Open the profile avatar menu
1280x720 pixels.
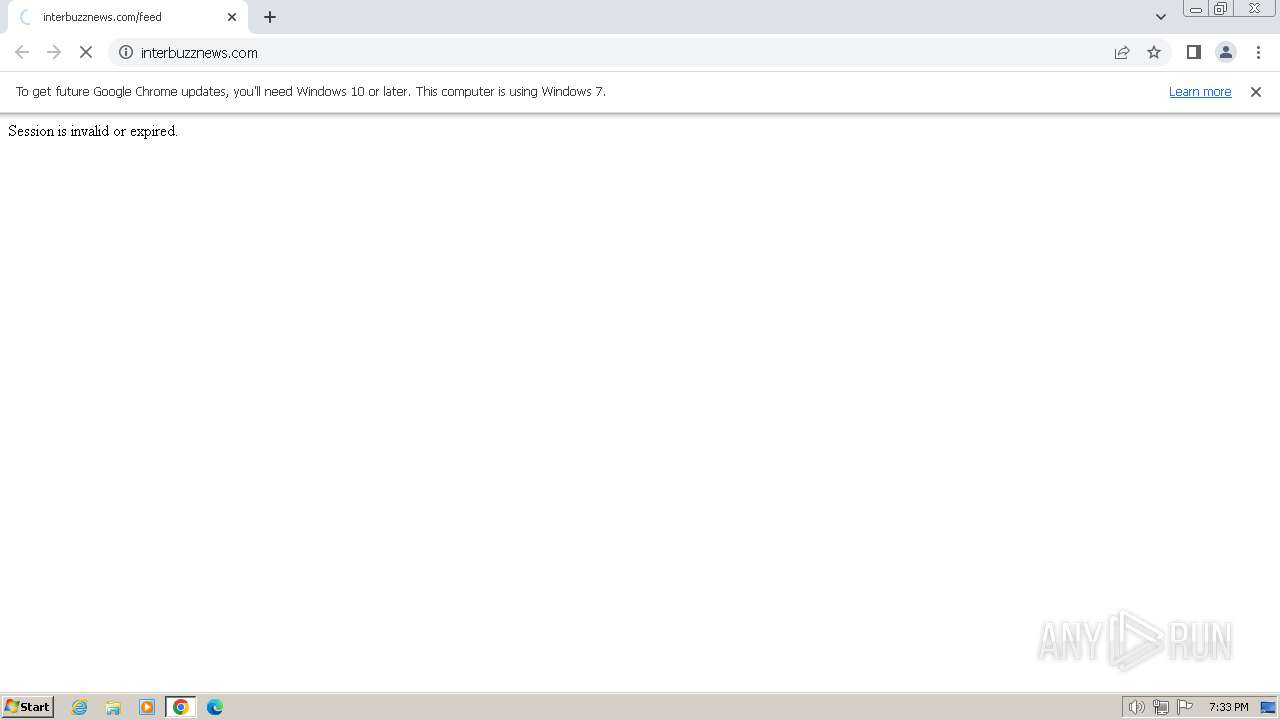click(x=1226, y=52)
